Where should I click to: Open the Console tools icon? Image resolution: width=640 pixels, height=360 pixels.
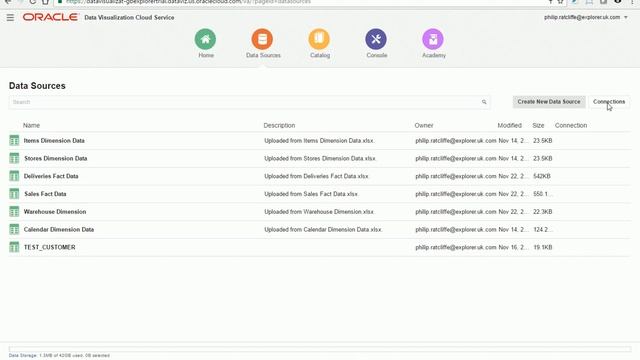pos(376,39)
